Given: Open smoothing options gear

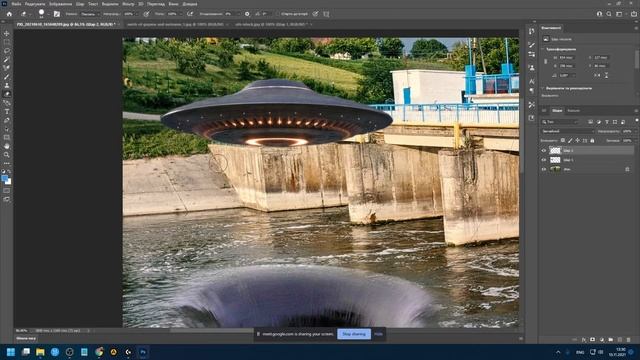Looking at the screenshot, I should coord(247,14).
